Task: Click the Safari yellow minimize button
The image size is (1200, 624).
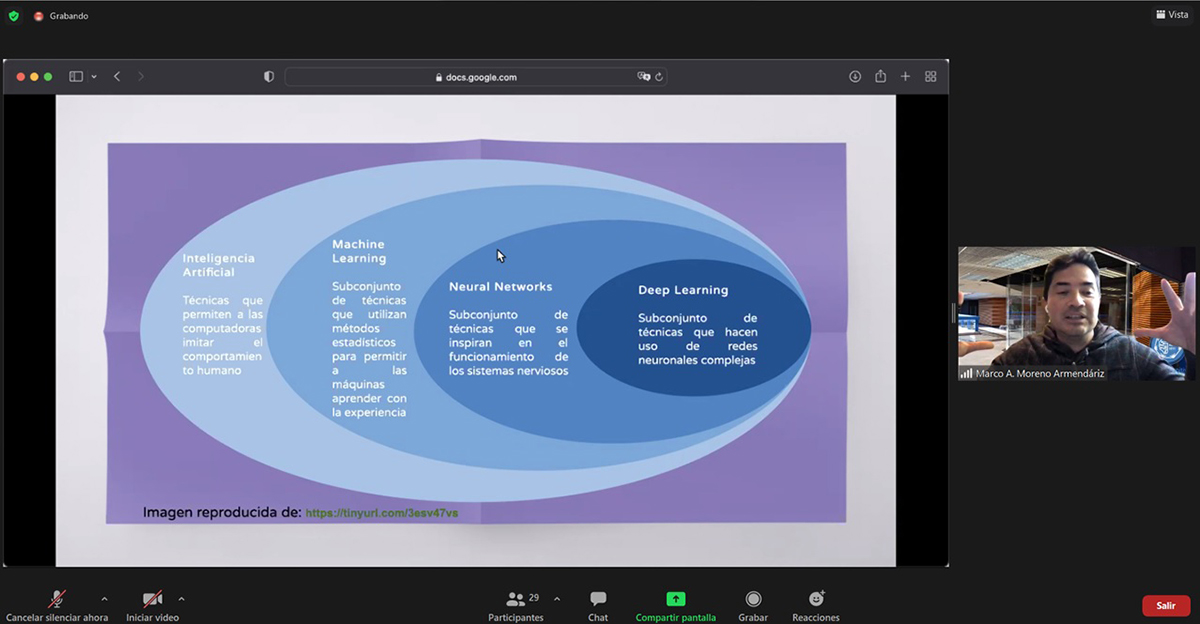Action: pos(34,76)
